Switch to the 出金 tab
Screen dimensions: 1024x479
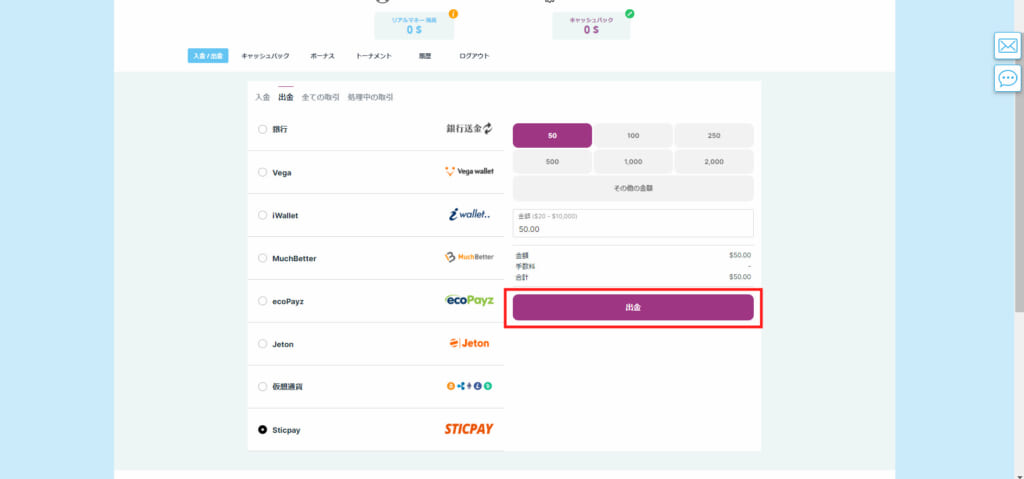coord(285,97)
